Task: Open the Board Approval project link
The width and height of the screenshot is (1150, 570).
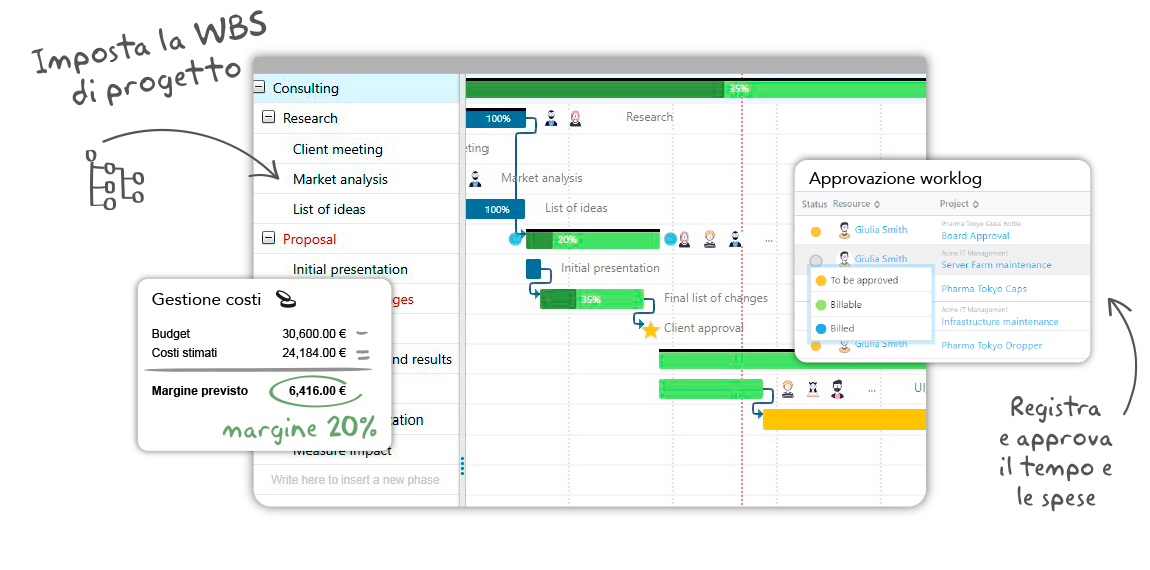Action: [975, 236]
